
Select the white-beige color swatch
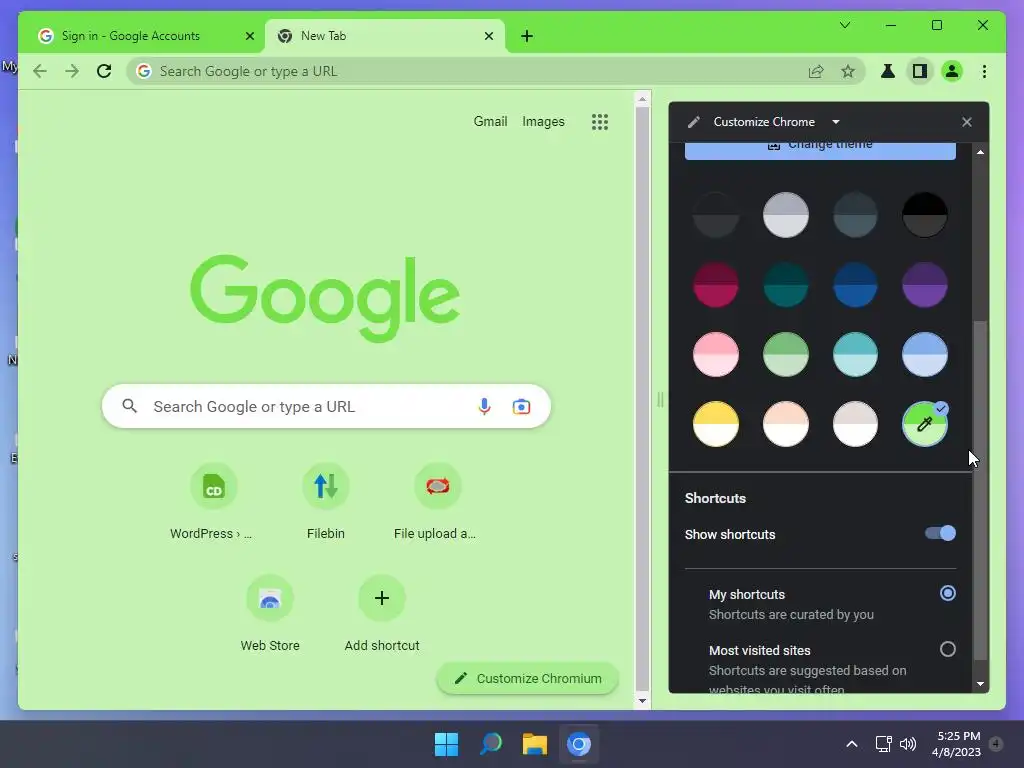click(855, 424)
